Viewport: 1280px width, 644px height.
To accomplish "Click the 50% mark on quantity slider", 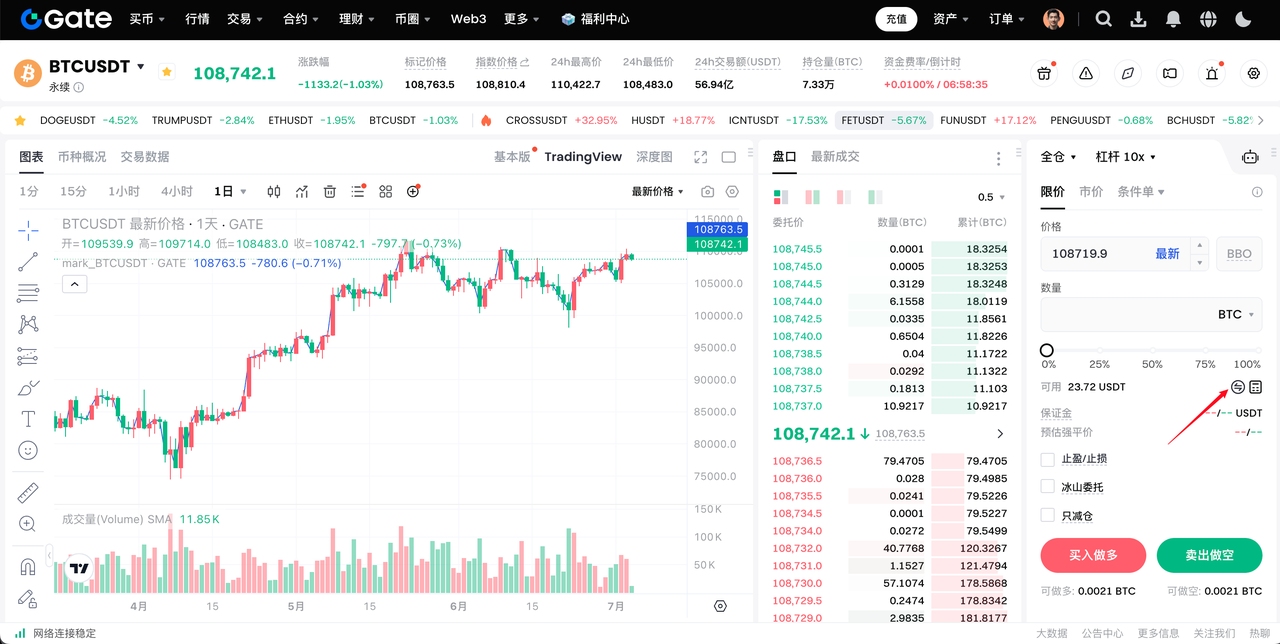I will 1152,351.
